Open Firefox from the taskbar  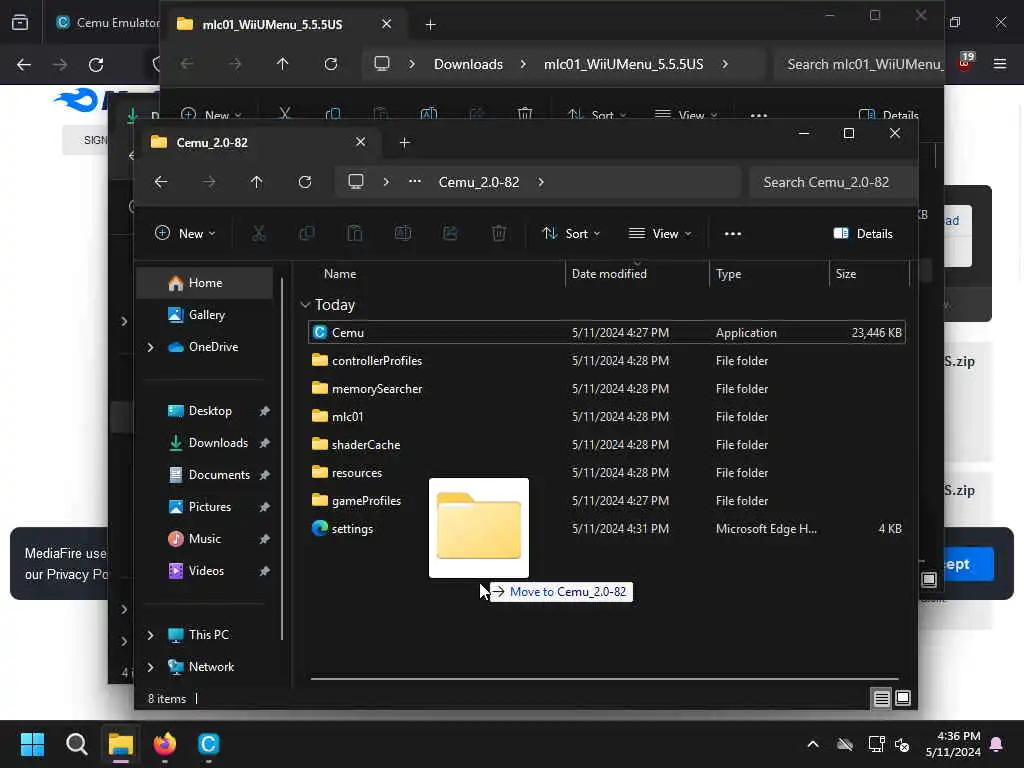pyautogui.click(x=165, y=744)
